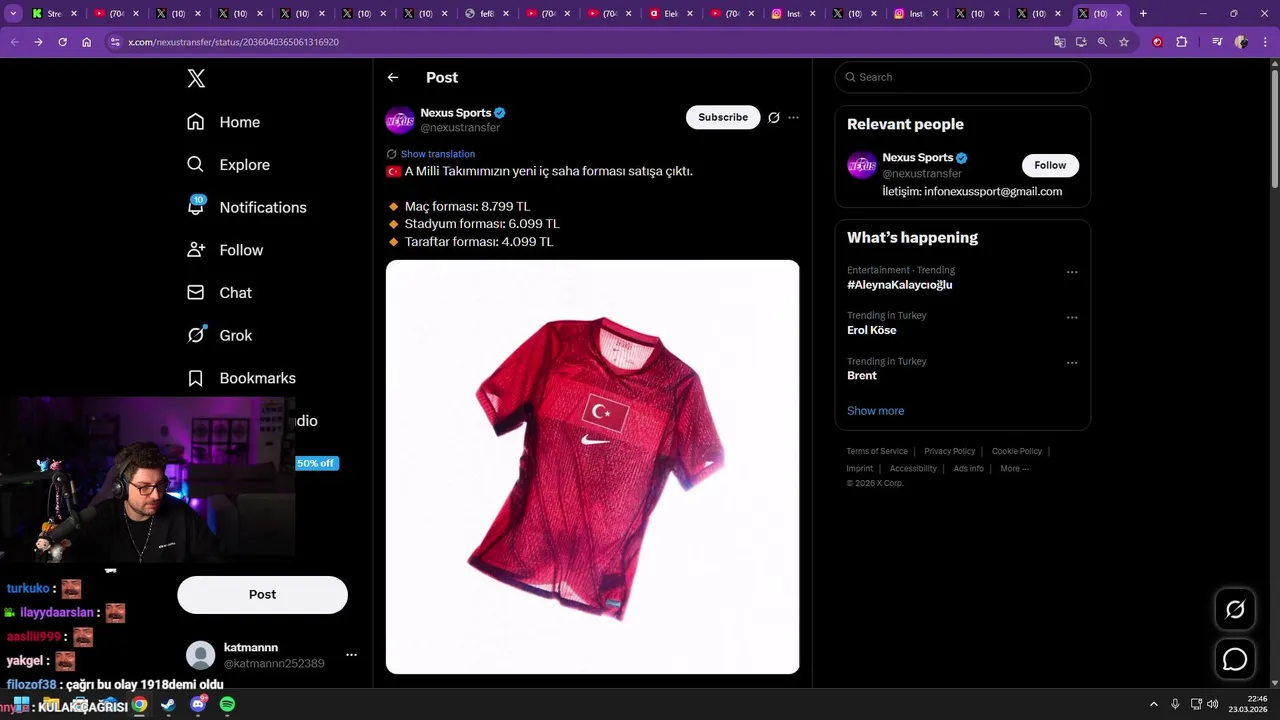Open the @nexustransfer handle on post

pyautogui.click(x=460, y=128)
